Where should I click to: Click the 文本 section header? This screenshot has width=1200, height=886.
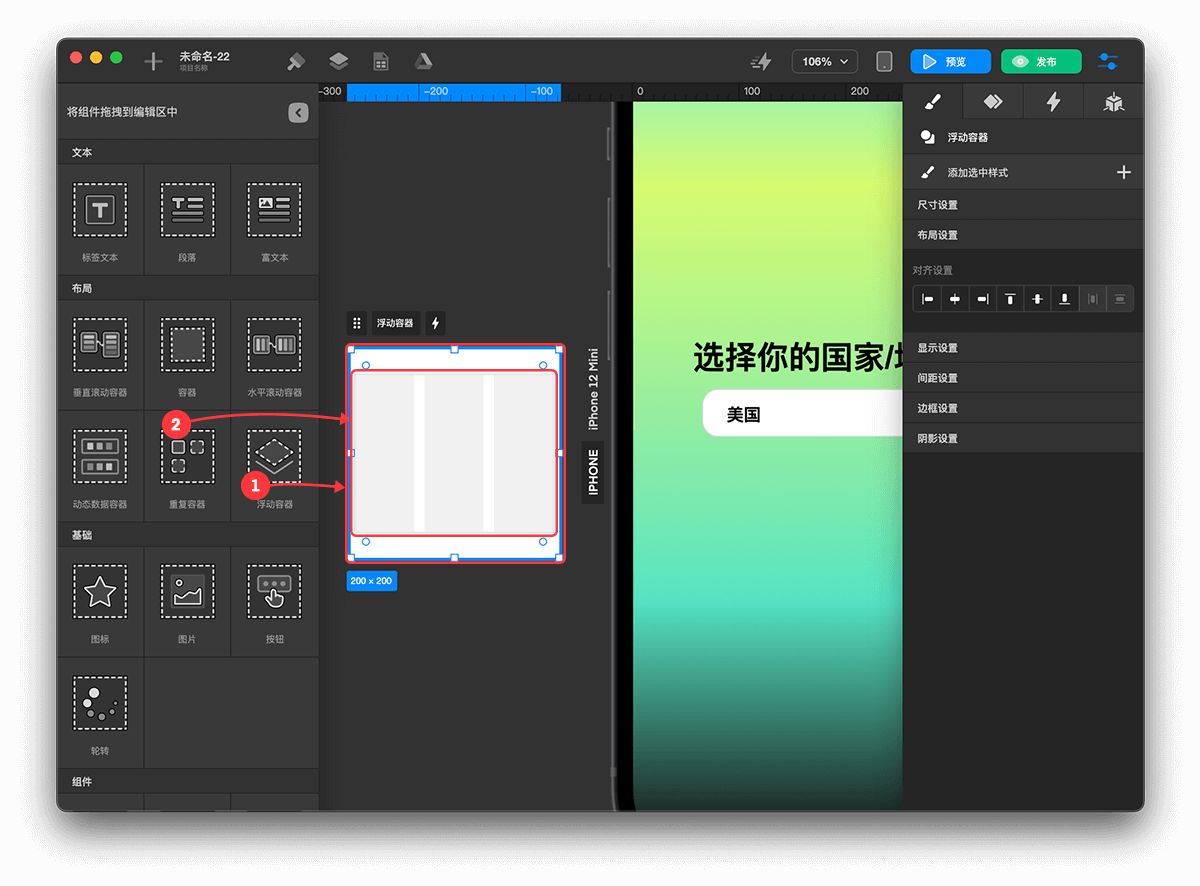click(x=82, y=152)
